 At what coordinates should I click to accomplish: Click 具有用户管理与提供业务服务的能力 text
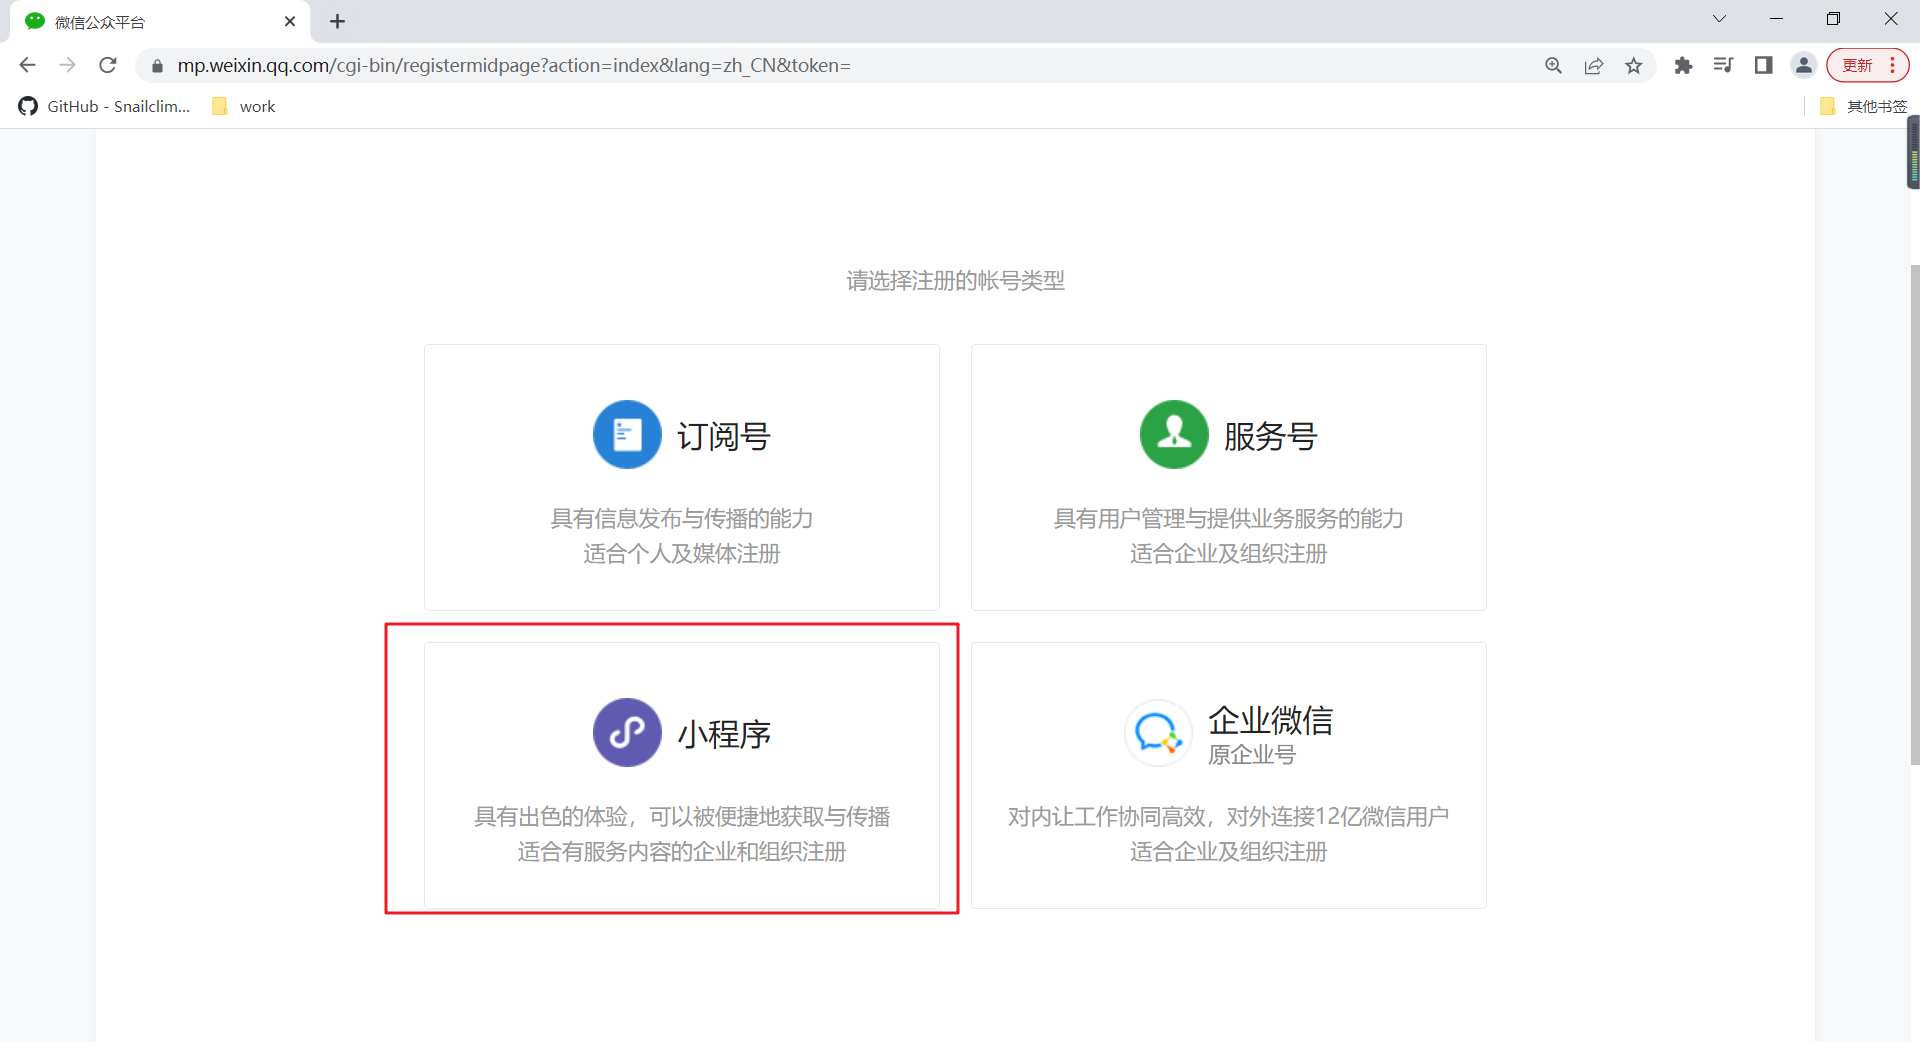click(1229, 518)
